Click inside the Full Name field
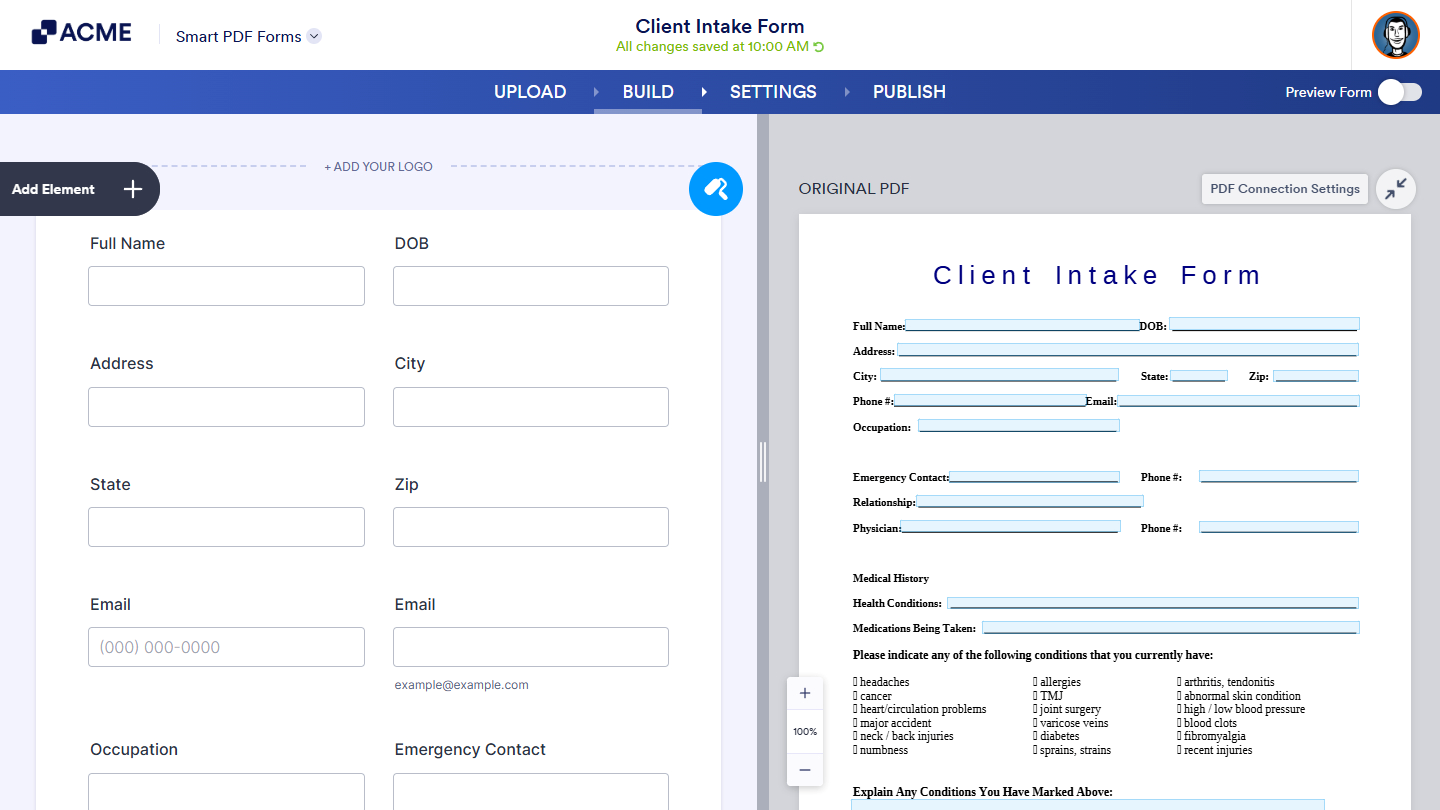The image size is (1440, 810). point(226,286)
